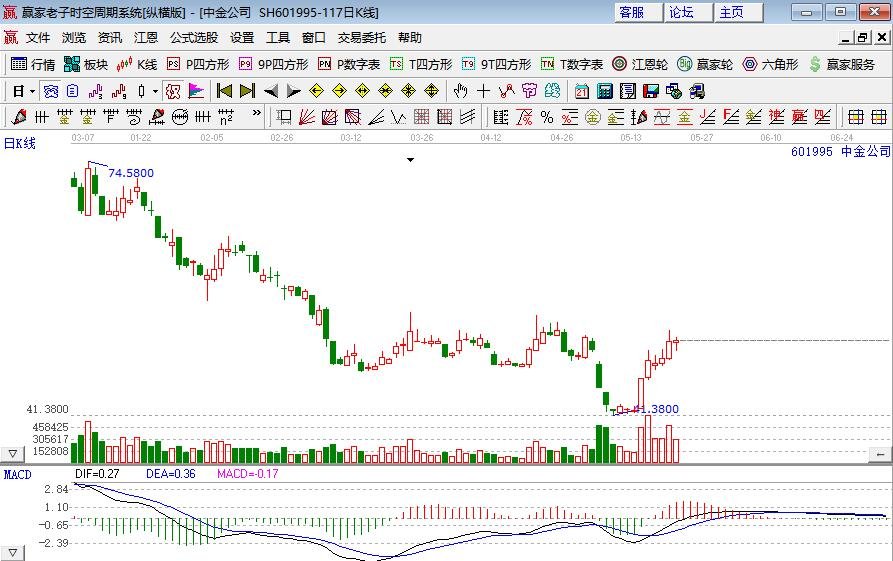The image size is (893, 561).
Task: Open the T四方形 tool
Action: point(421,64)
